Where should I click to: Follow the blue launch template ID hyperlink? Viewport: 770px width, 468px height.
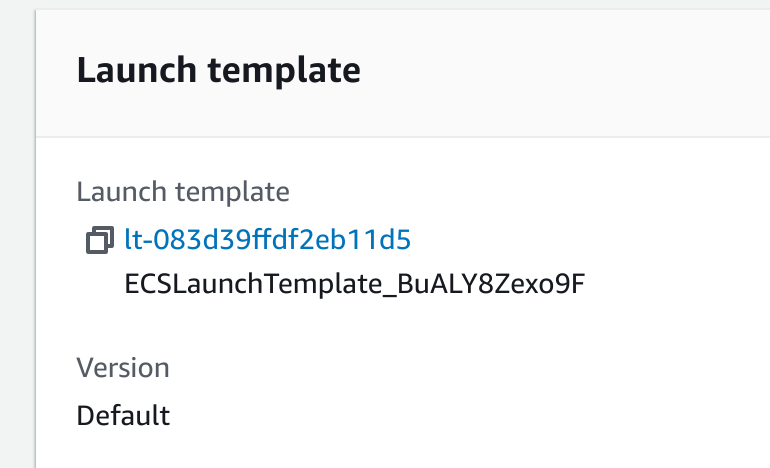[x=268, y=240]
